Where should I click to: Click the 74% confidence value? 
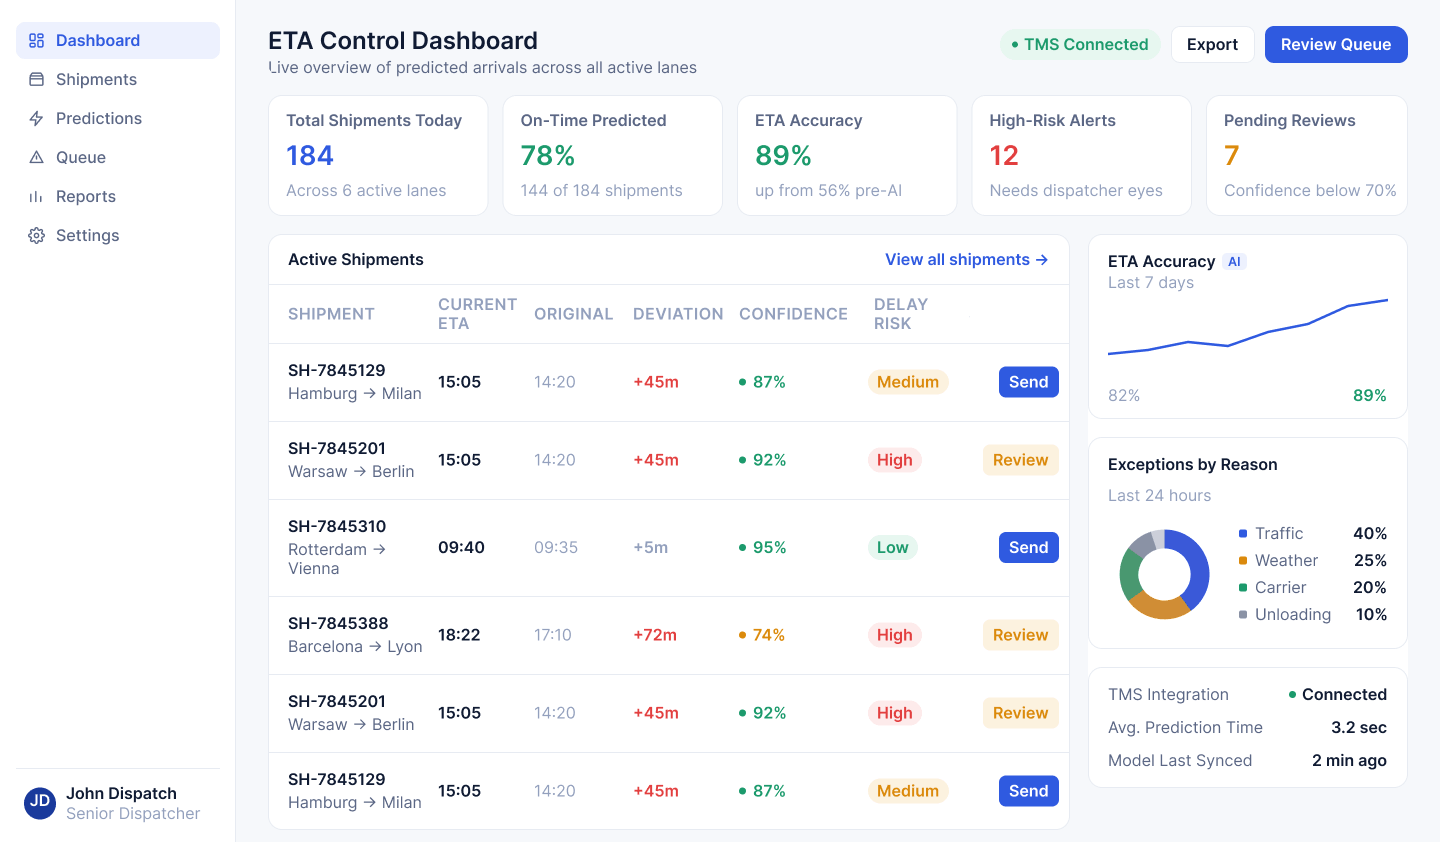tap(762, 635)
